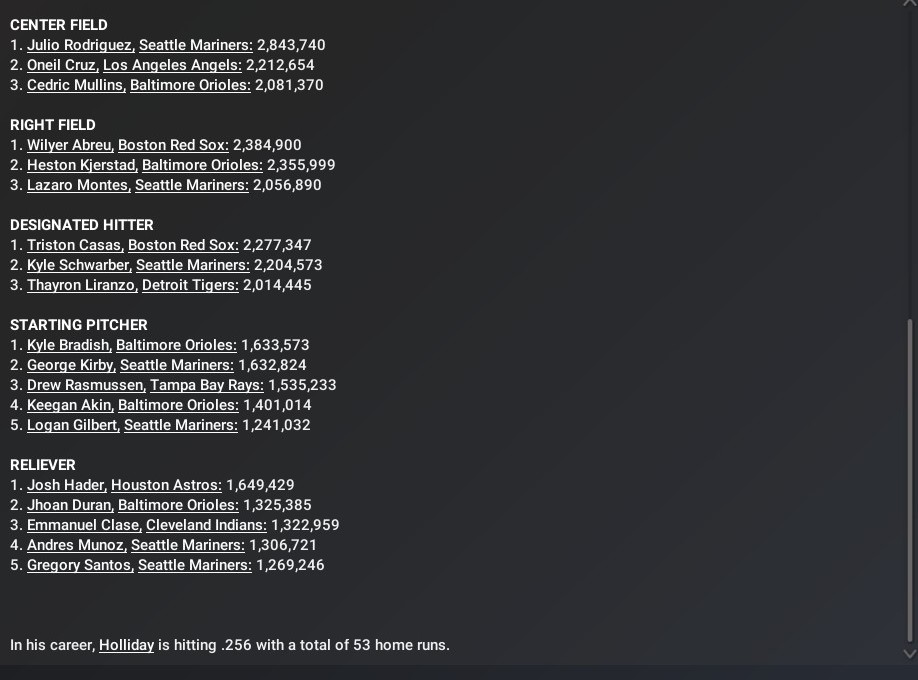Click the scroll down arrow at bottom right

[909, 653]
